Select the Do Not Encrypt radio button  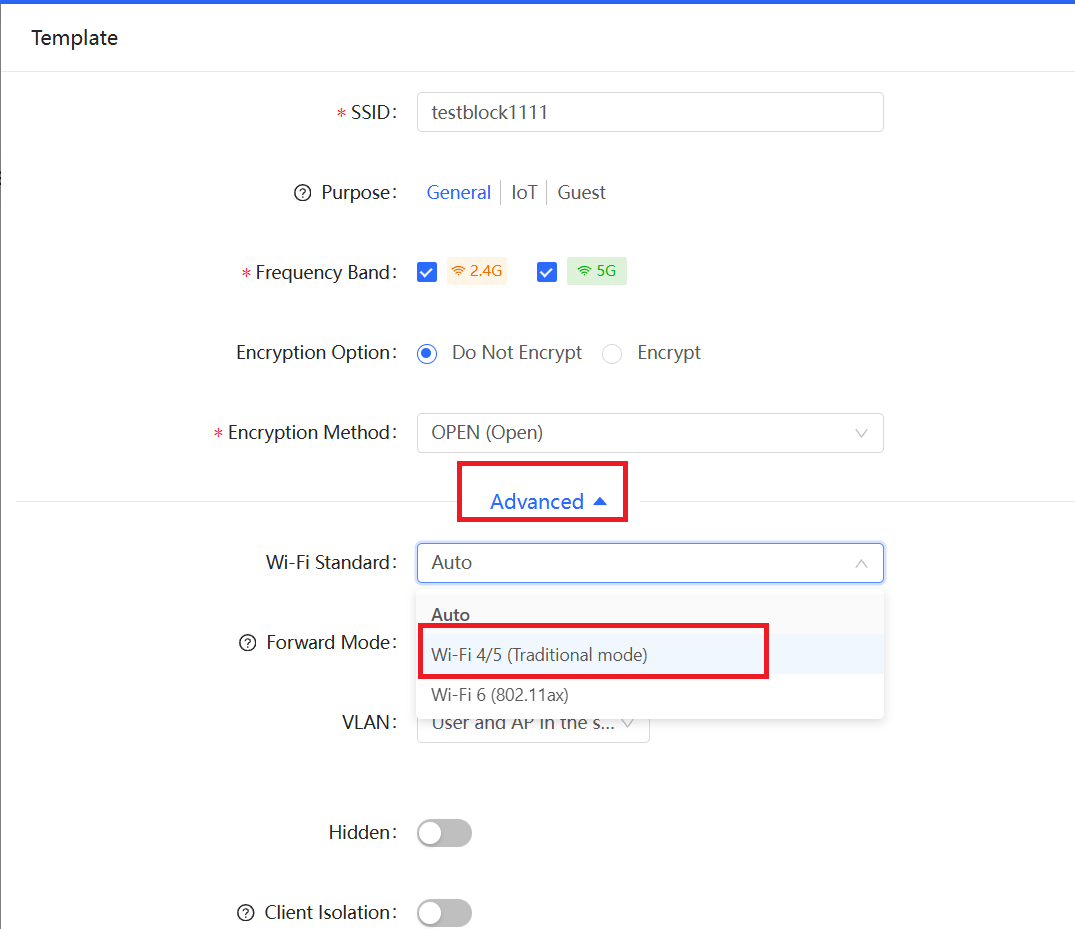tap(427, 353)
